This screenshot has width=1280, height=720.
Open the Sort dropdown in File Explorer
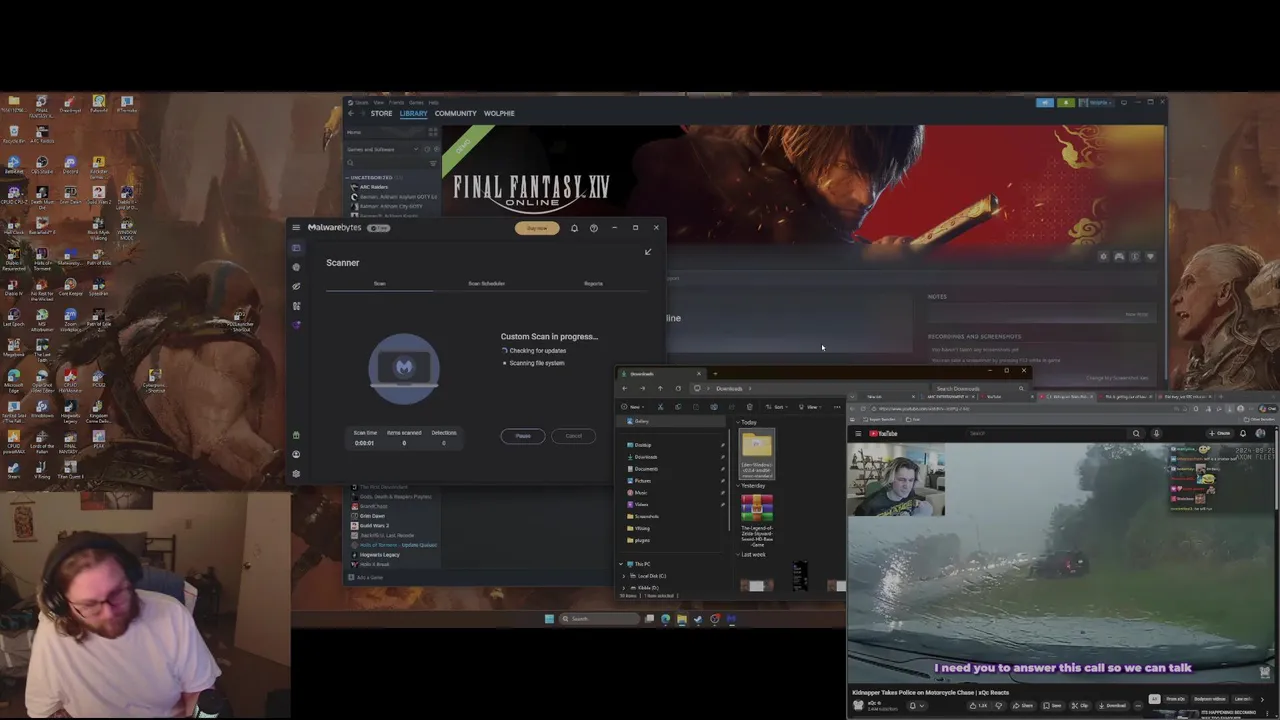777,407
